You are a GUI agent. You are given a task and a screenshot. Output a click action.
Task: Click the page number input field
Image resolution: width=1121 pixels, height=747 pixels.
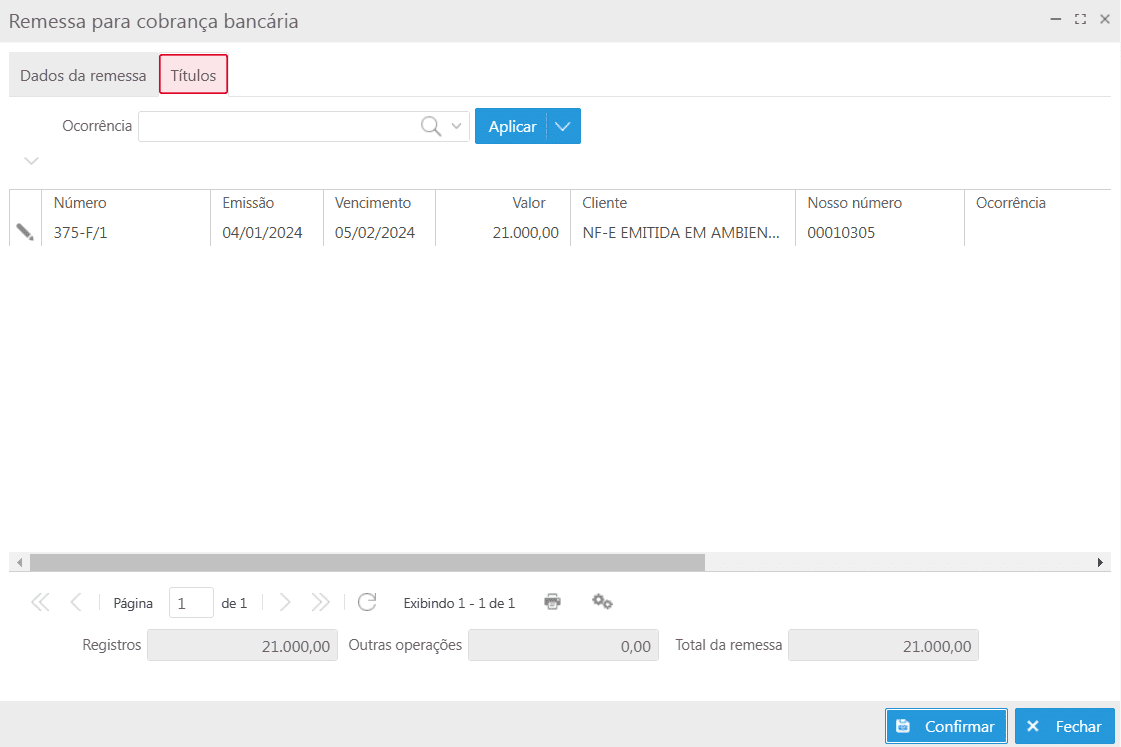[x=190, y=603]
